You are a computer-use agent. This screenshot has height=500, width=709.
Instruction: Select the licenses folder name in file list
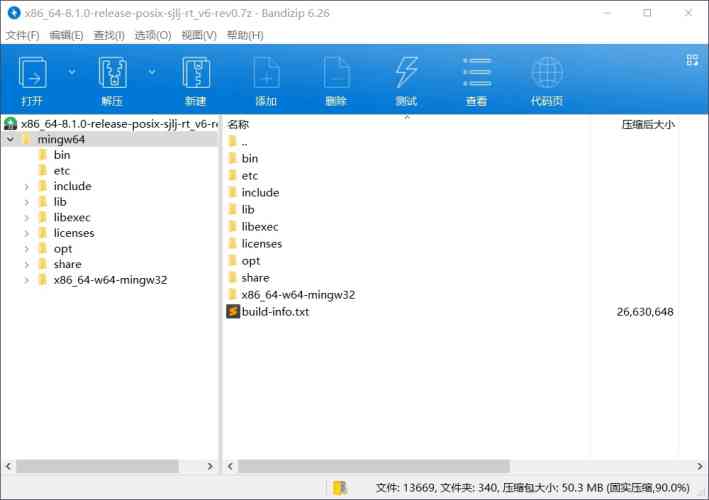(262, 244)
